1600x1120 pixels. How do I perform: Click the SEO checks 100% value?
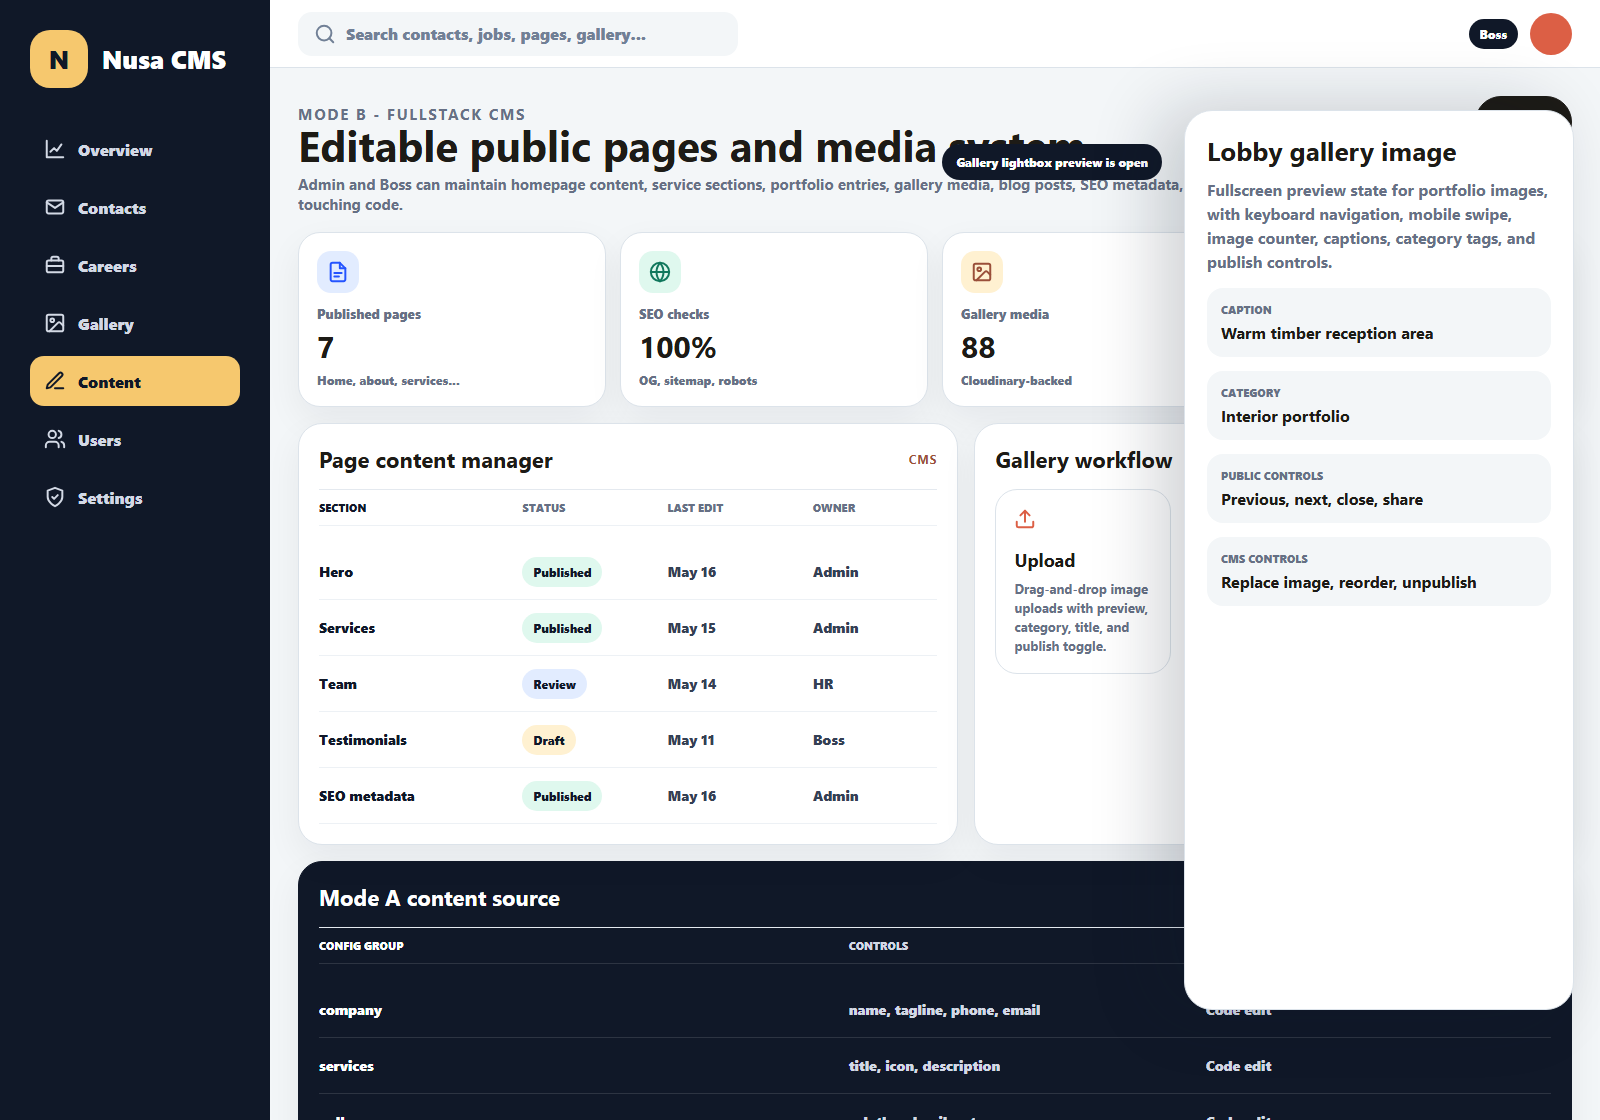678,348
